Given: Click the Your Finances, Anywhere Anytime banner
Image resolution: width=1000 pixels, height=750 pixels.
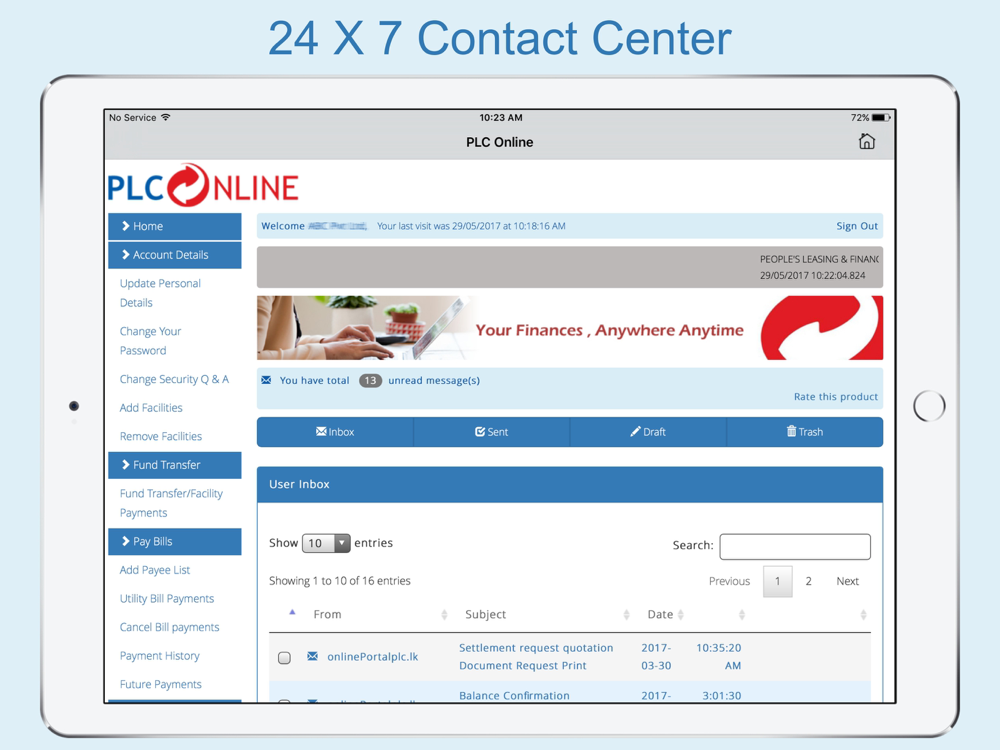Looking at the screenshot, I should point(570,328).
